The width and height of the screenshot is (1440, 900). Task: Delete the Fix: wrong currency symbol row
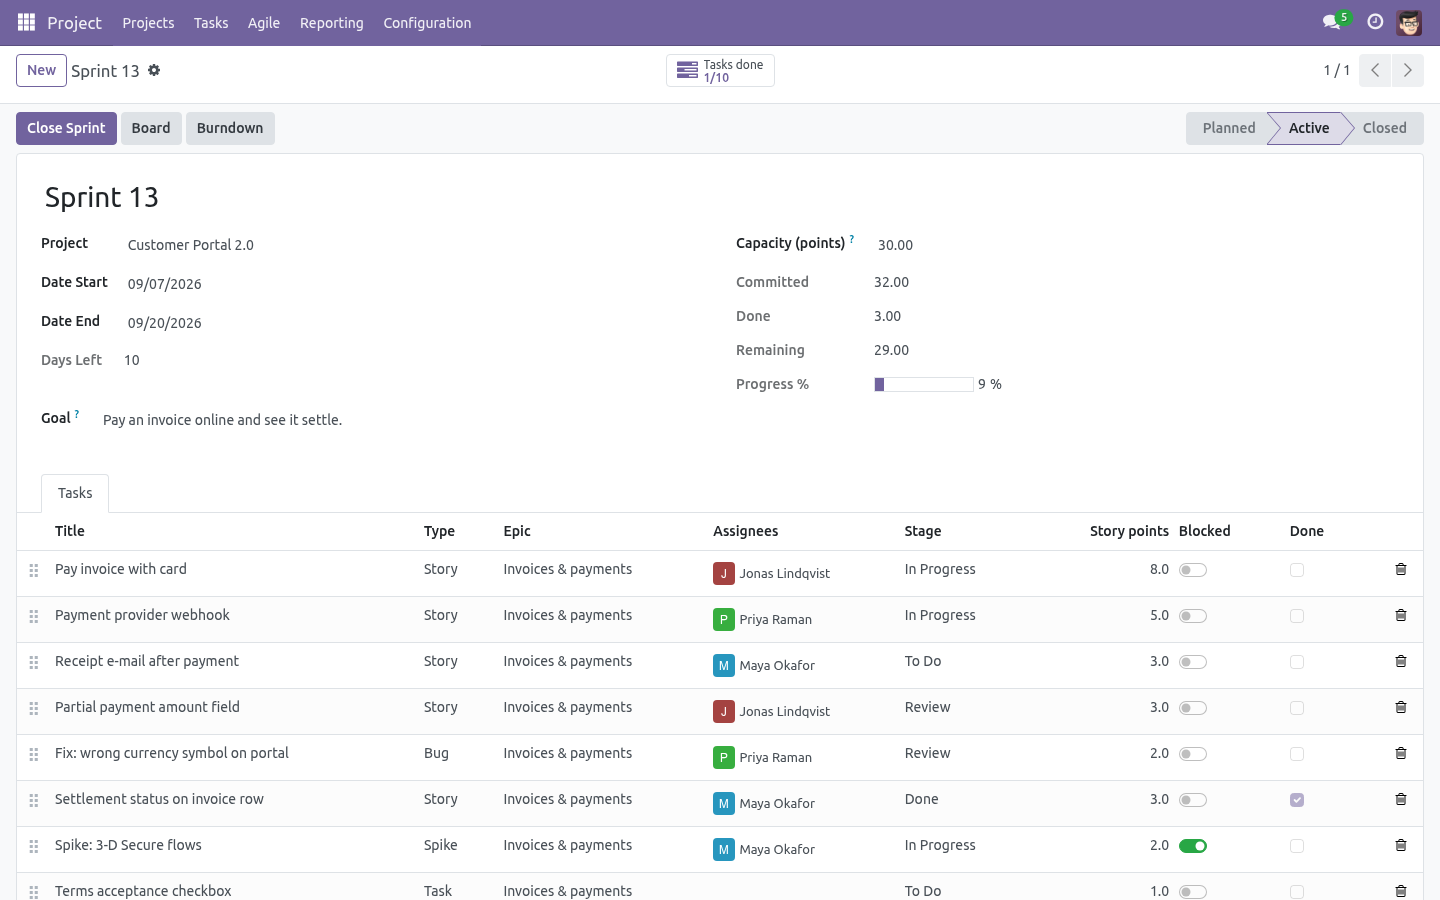[1401, 753]
